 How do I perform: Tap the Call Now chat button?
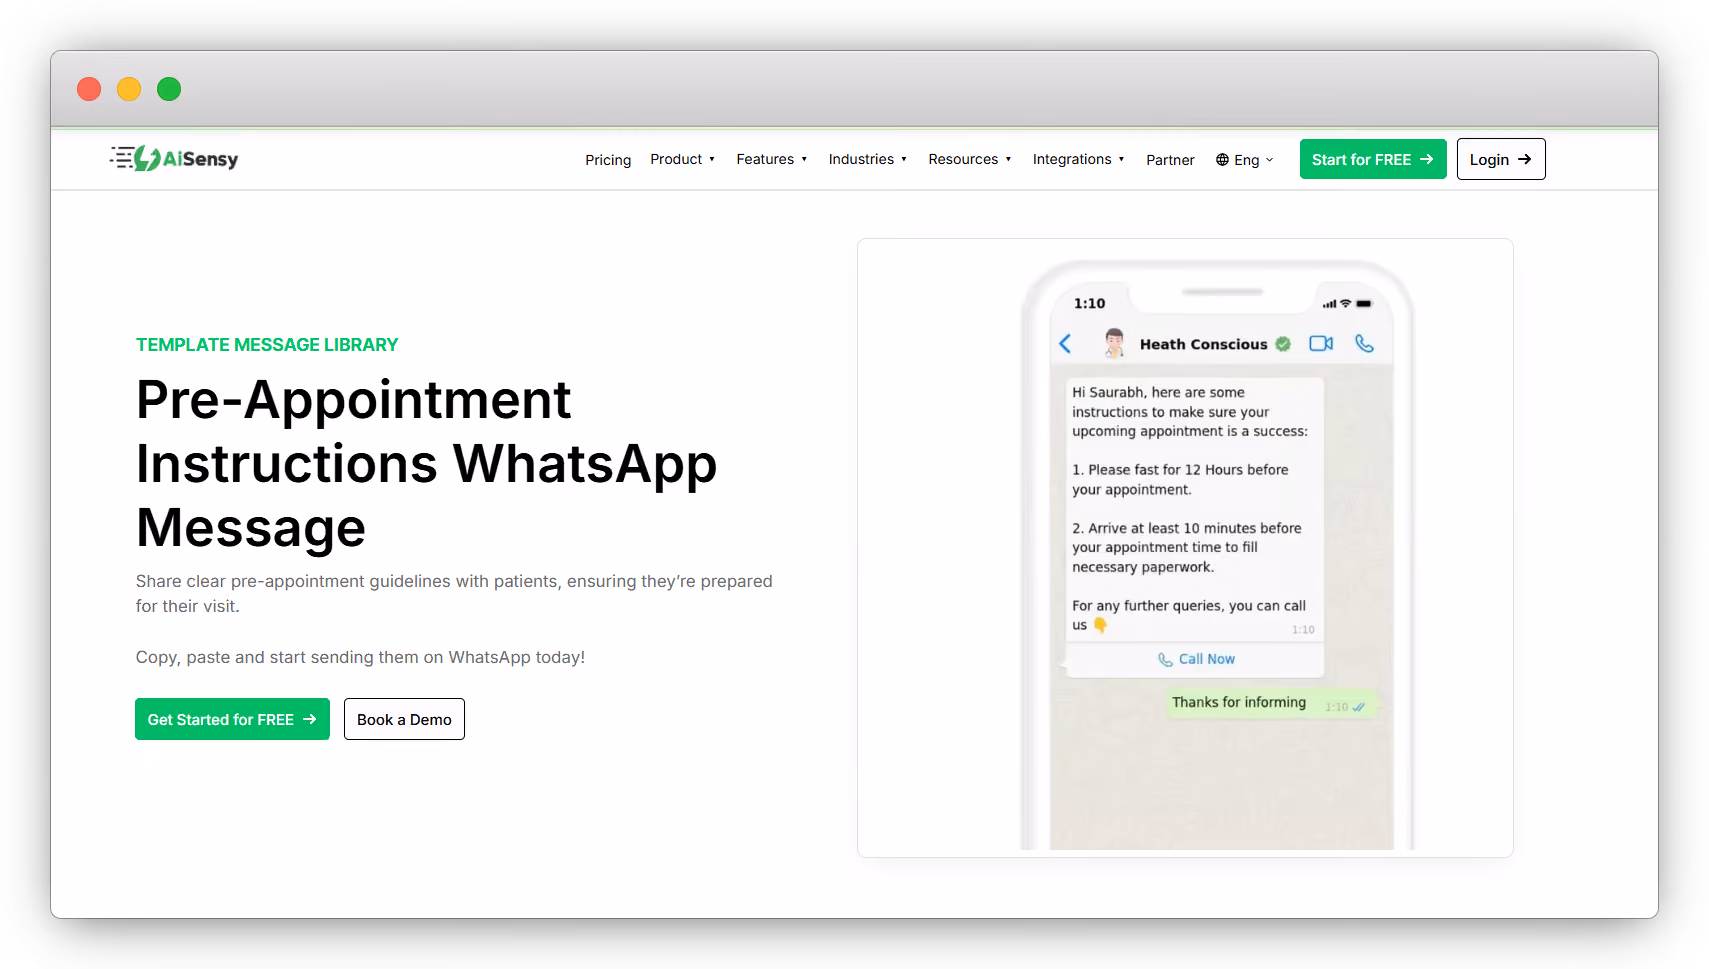click(1196, 659)
